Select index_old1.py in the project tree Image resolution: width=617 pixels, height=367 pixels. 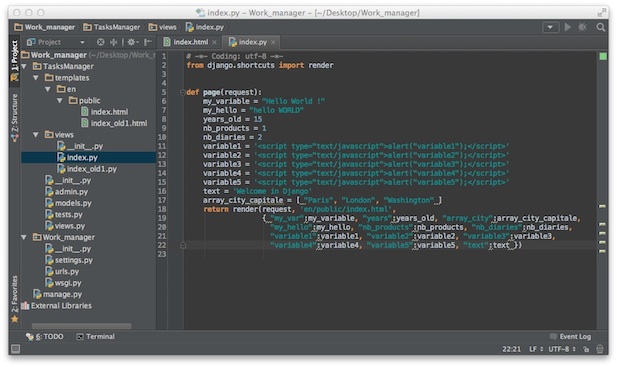click(87, 169)
